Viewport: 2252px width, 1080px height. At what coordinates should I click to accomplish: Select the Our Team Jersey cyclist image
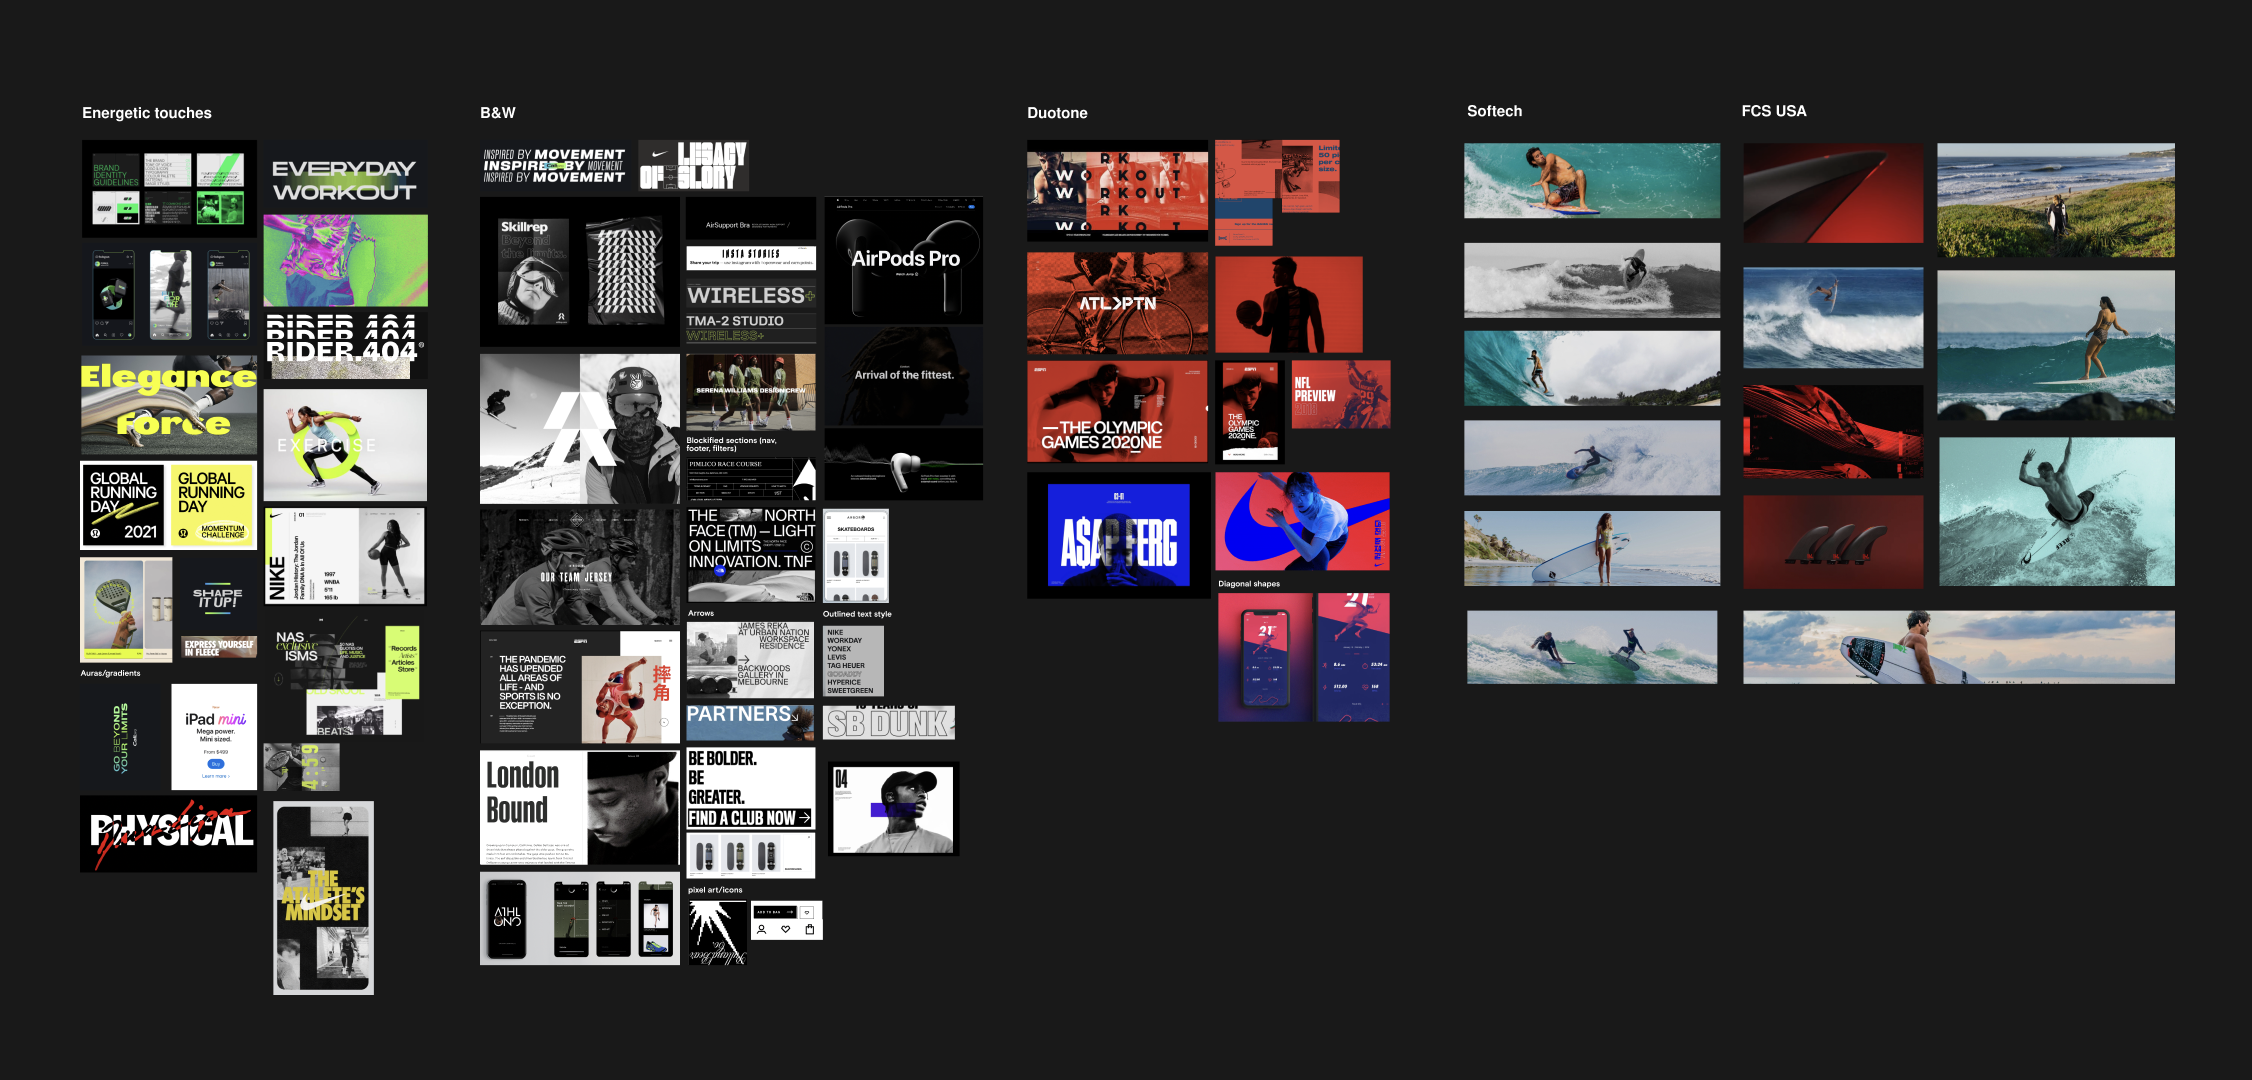click(580, 567)
